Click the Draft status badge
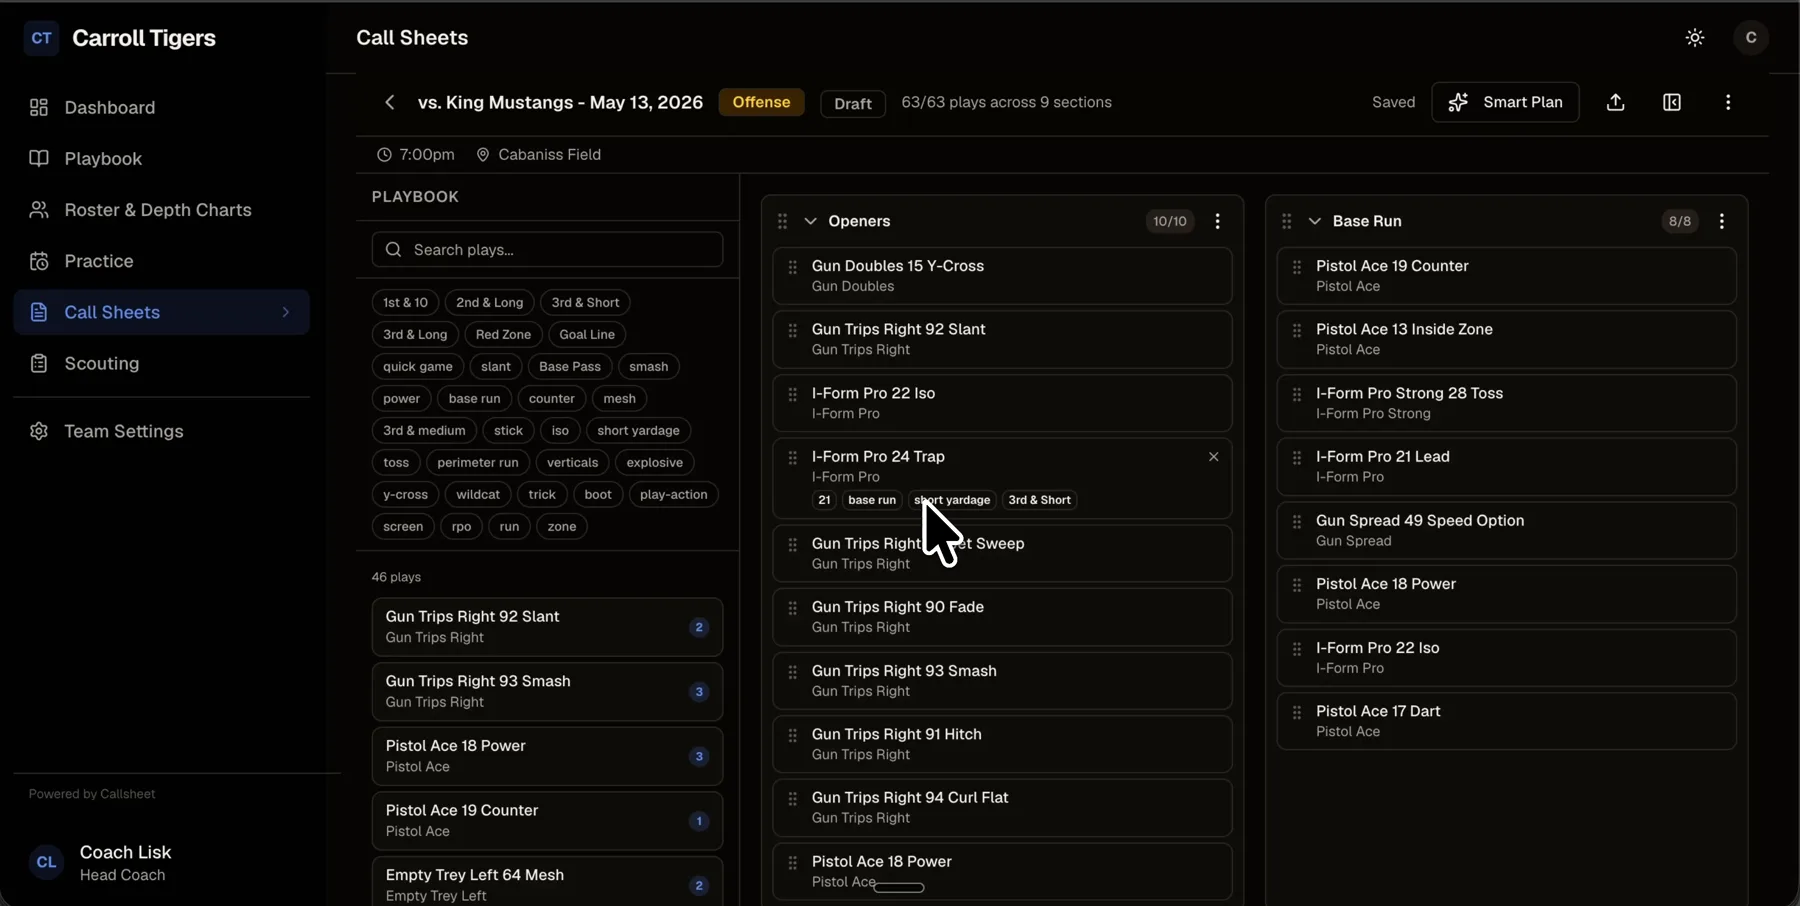 tap(853, 103)
